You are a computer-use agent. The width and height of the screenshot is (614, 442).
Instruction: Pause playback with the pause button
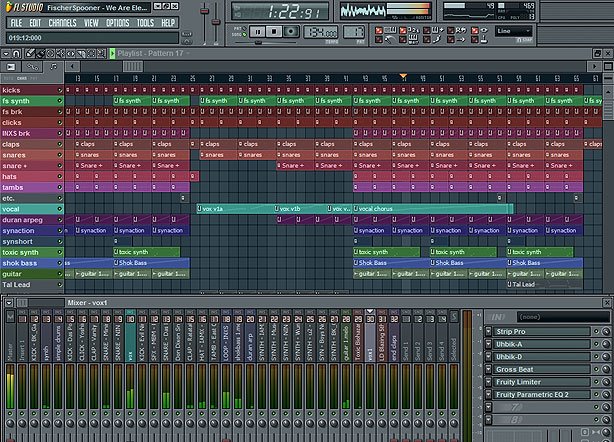(x=257, y=32)
